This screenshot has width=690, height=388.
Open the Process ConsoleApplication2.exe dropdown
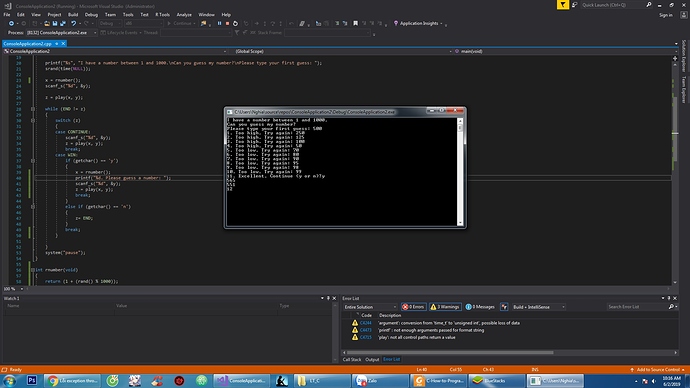click(x=61, y=33)
